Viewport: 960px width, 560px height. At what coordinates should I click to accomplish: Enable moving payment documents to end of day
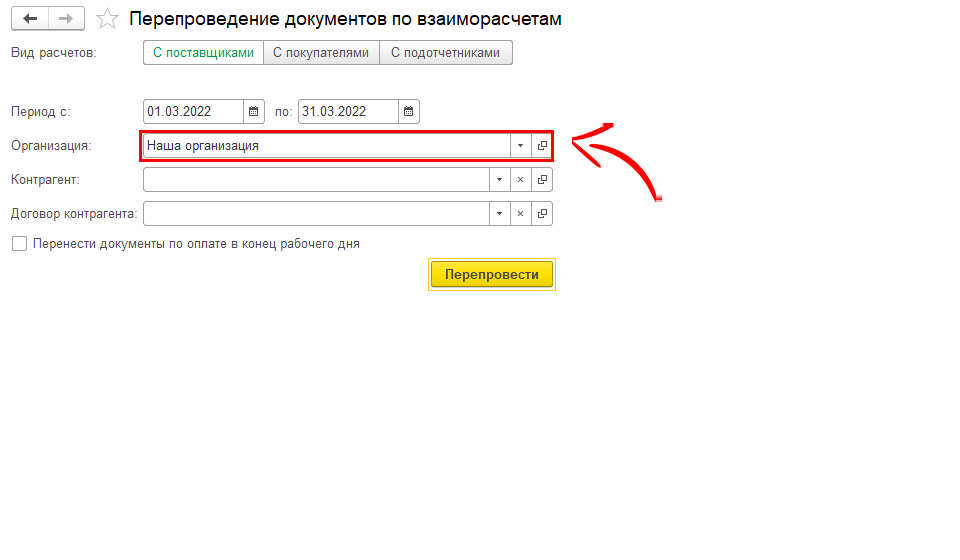pos(19,244)
